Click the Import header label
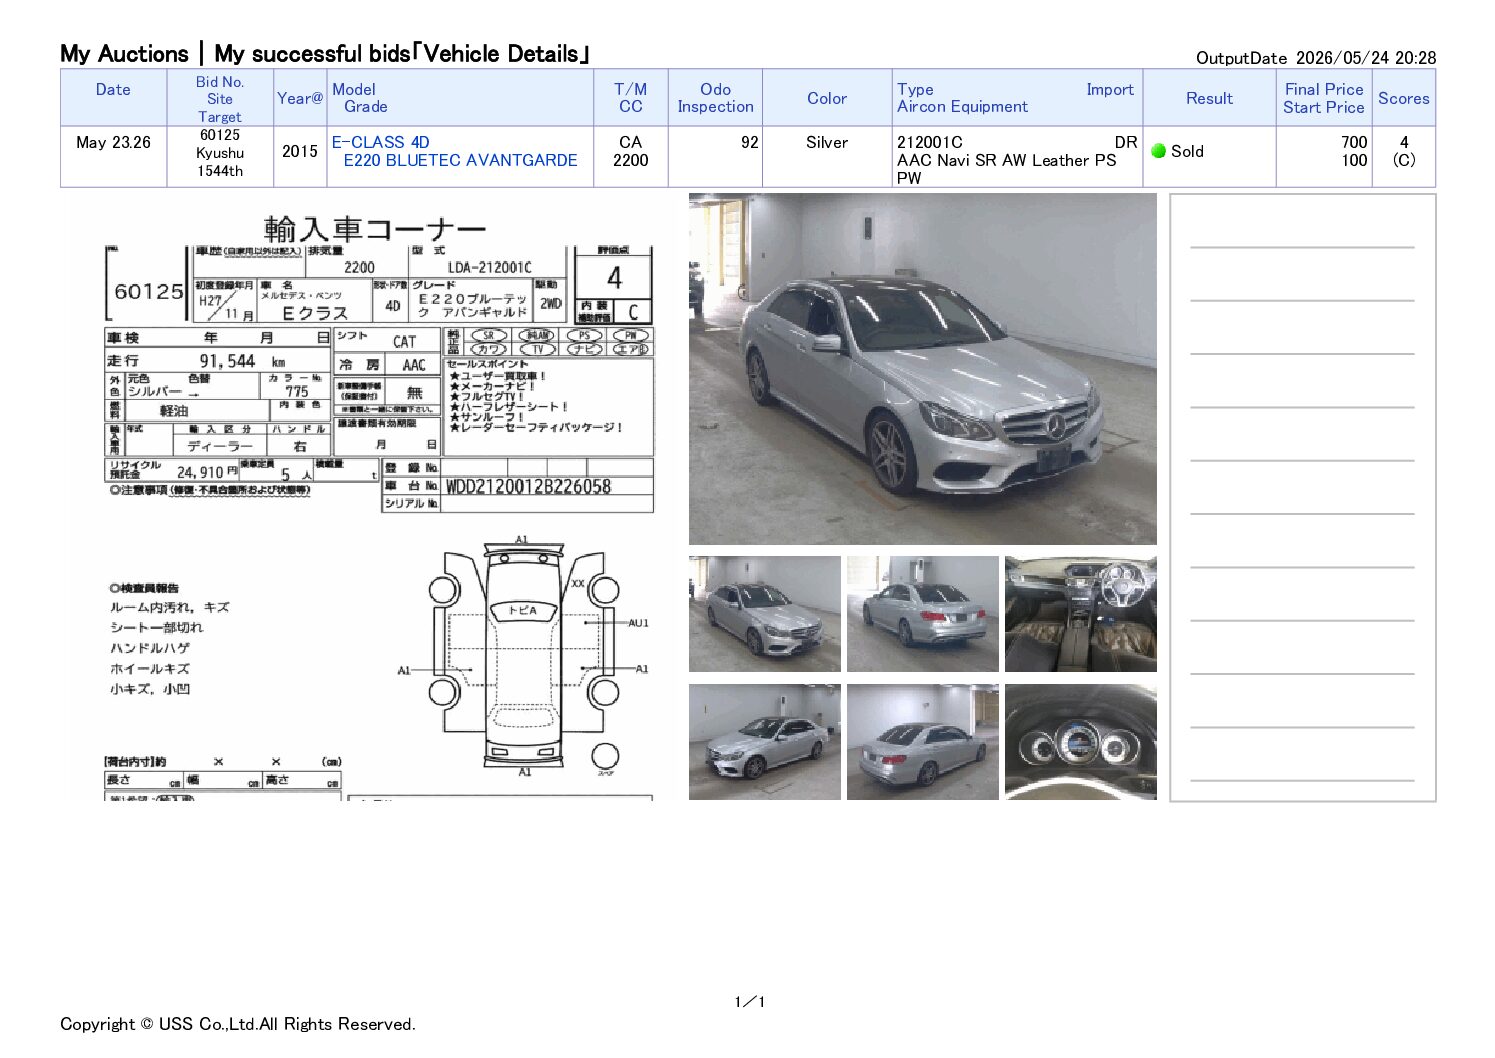 [x=1110, y=89]
